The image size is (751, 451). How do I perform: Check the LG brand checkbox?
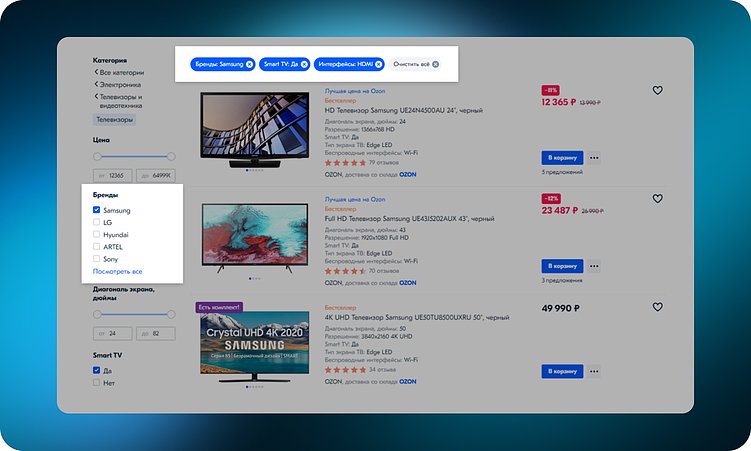96,222
